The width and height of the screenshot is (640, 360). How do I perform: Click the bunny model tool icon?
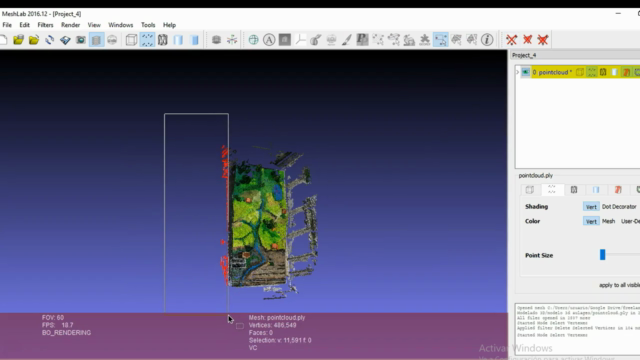pos(409,40)
